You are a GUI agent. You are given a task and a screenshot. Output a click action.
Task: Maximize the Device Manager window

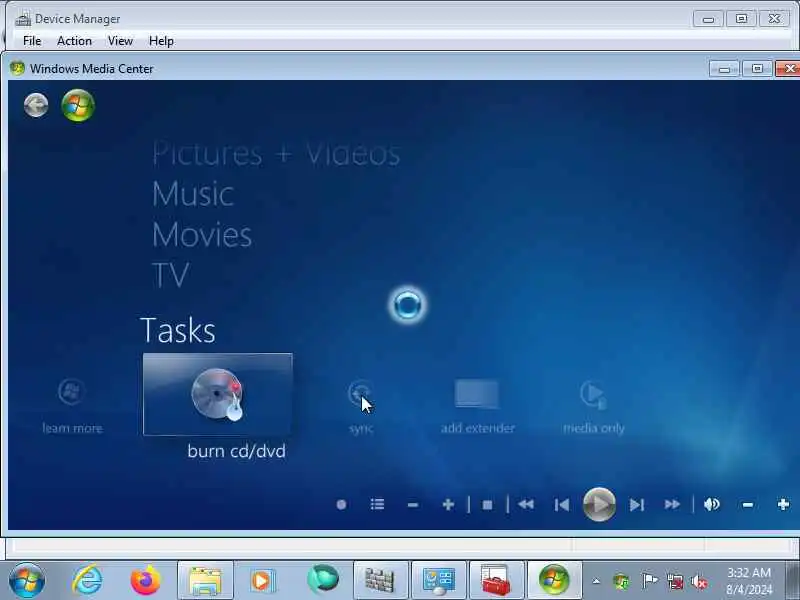[741, 19]
